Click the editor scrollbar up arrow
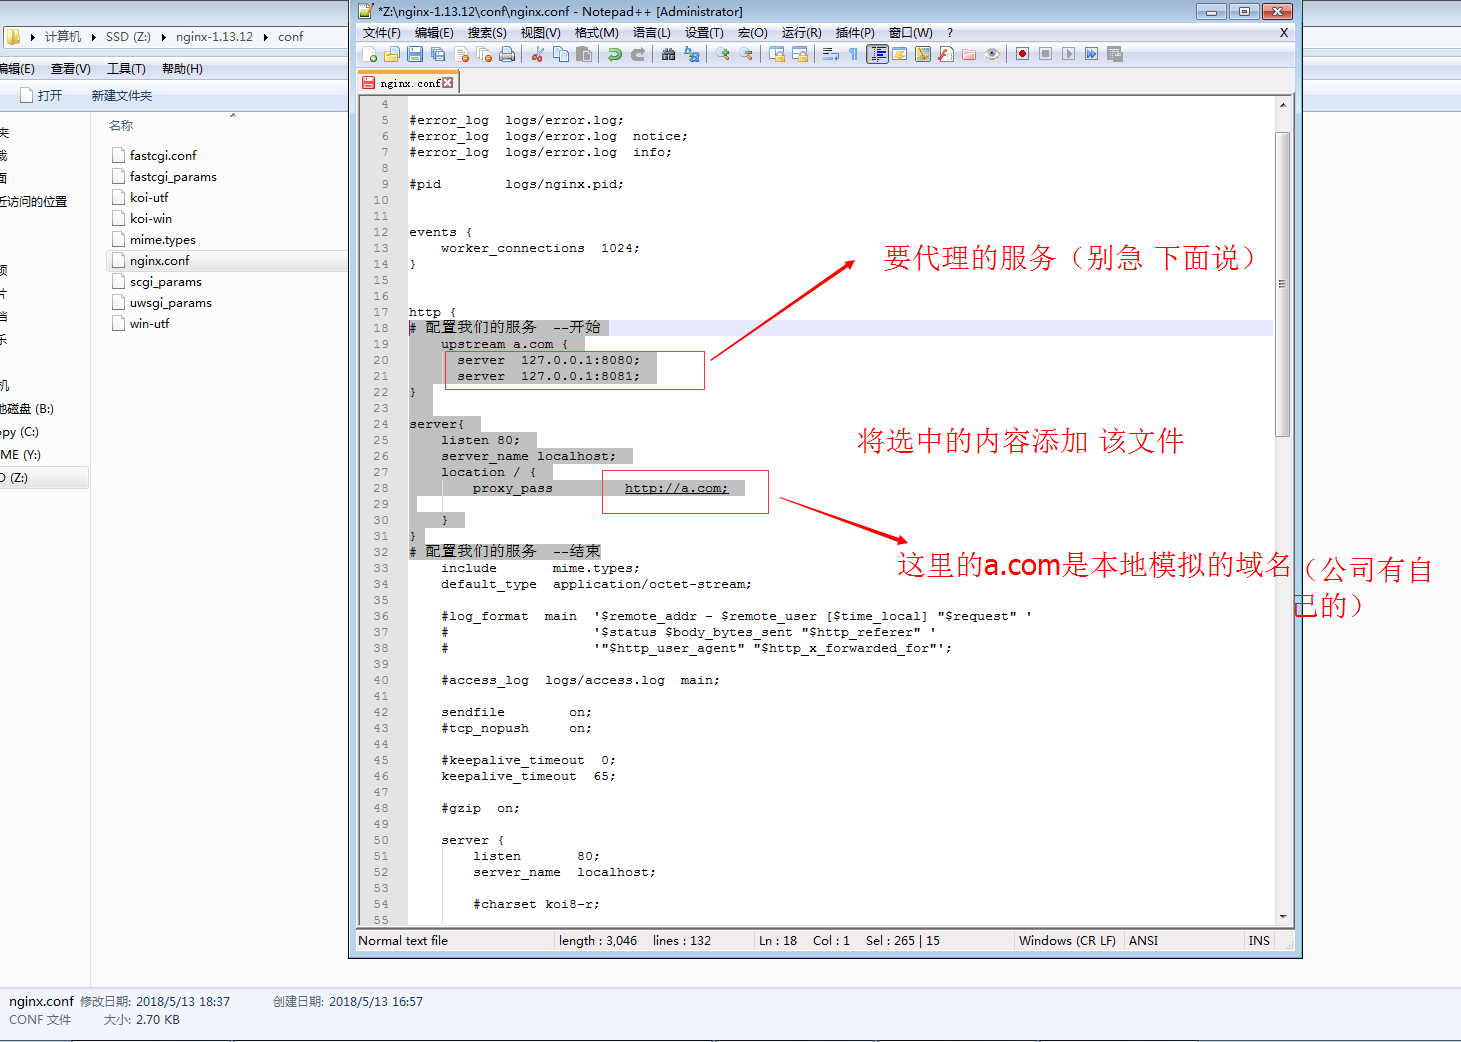 pos(1283,104)
